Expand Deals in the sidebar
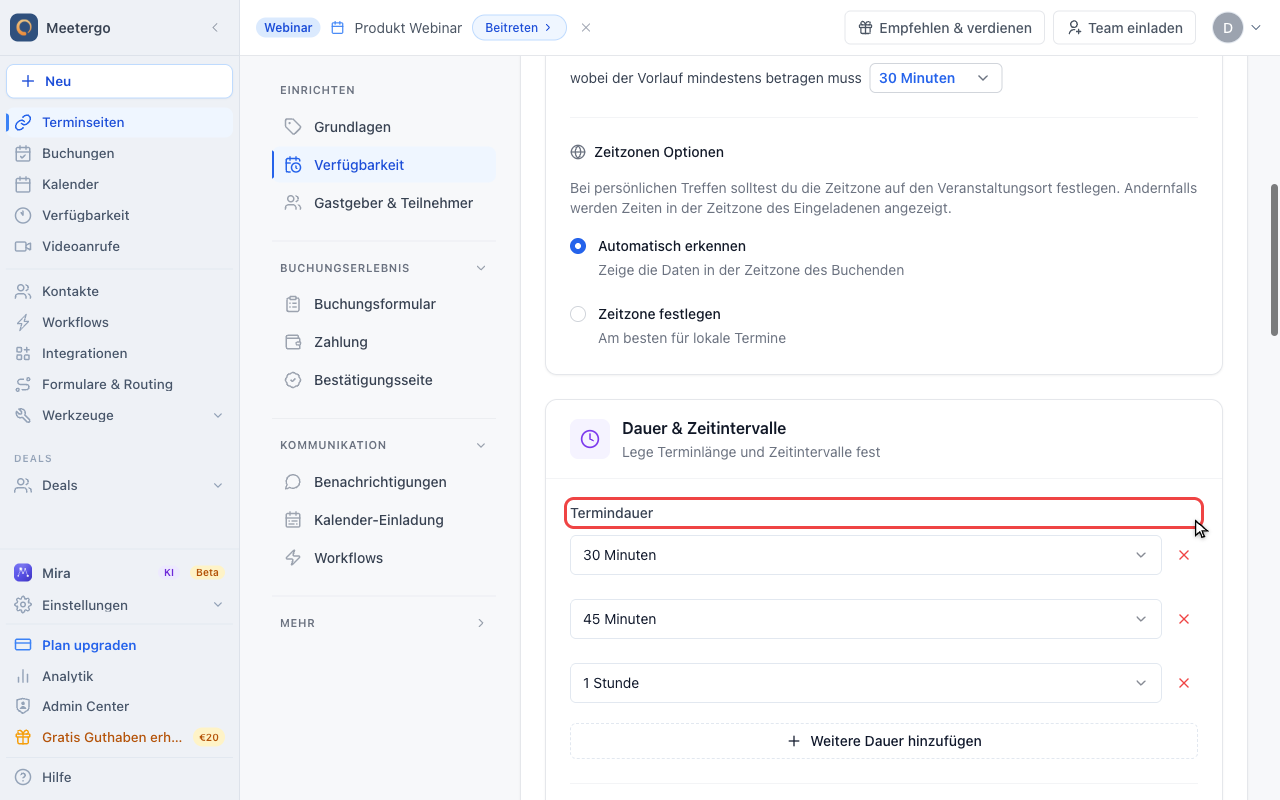The height and width of the screenshot is (800, 1280). (218, 485)
